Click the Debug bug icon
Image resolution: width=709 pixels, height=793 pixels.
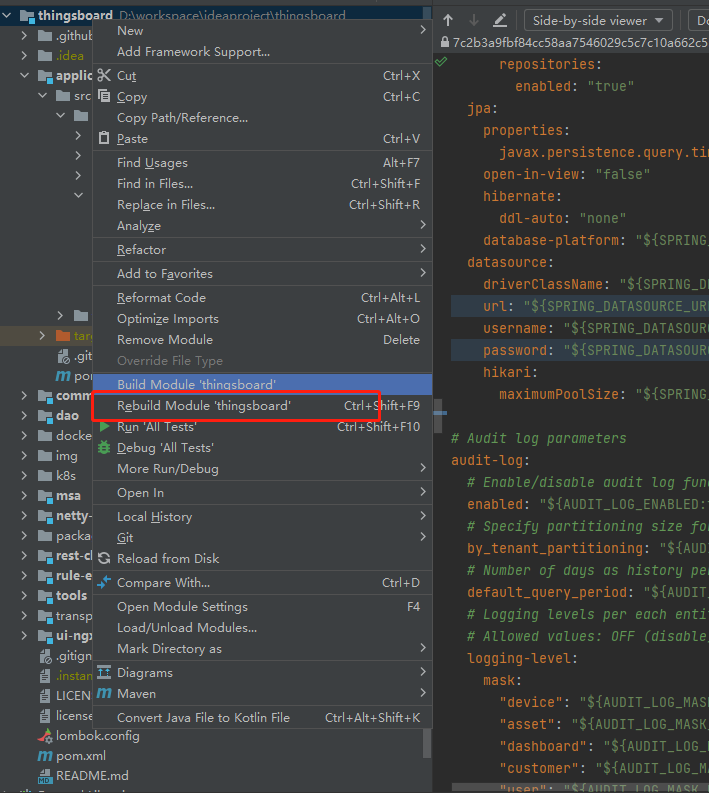pos(104,448)
